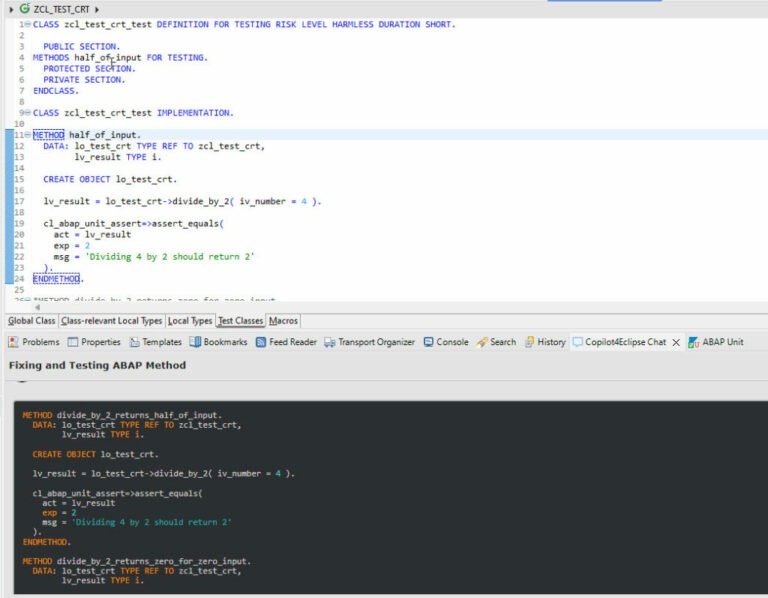Open the ABAP Unit view
This screenshot has height=598, width=768.
click(x=722, y=342)
